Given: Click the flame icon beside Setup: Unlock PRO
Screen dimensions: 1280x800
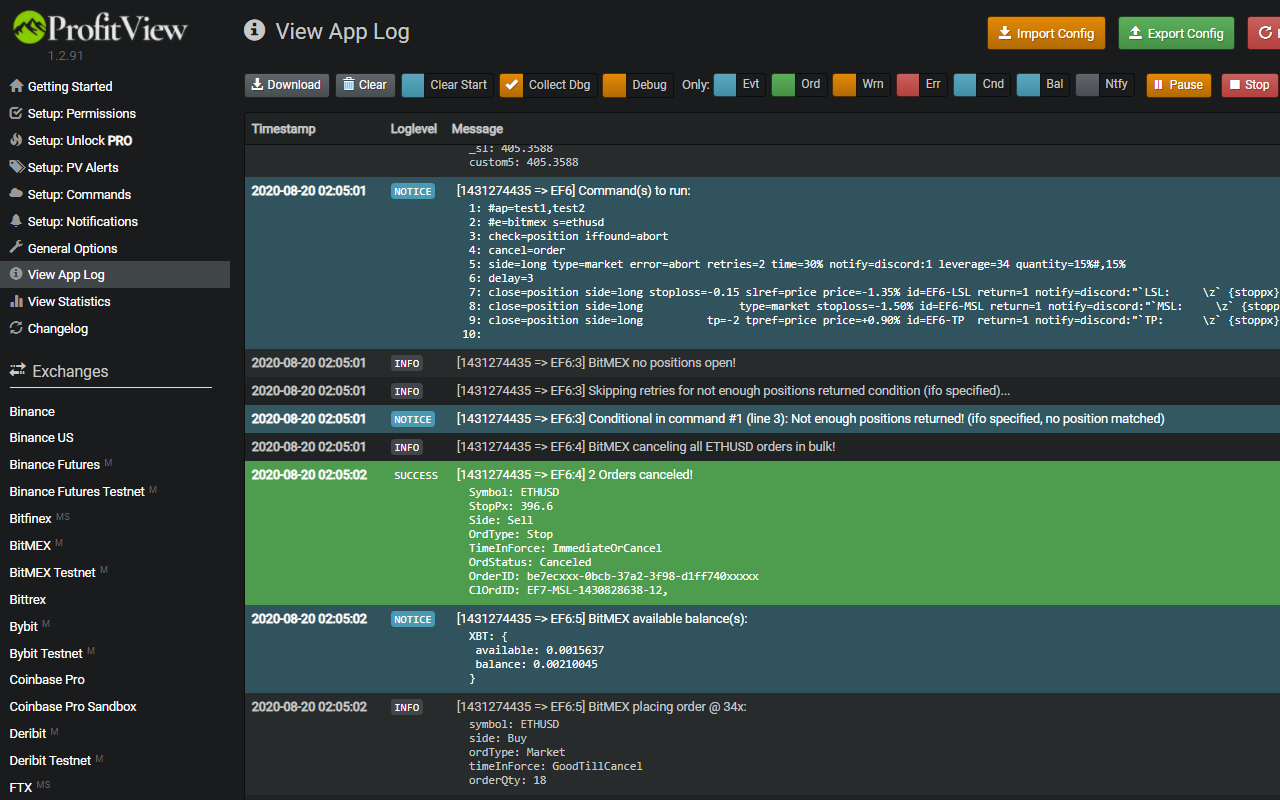Looking at the screenshot, I should (16, 140).
